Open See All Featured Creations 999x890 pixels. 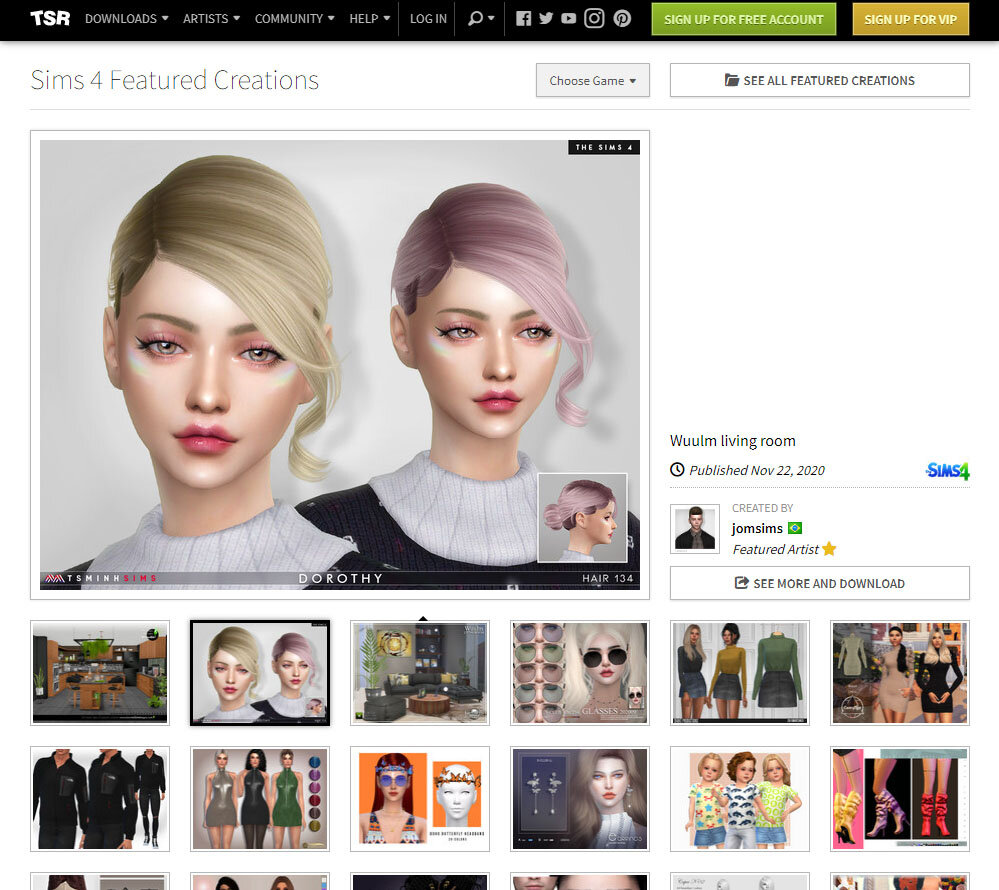(x=819, y=80)
